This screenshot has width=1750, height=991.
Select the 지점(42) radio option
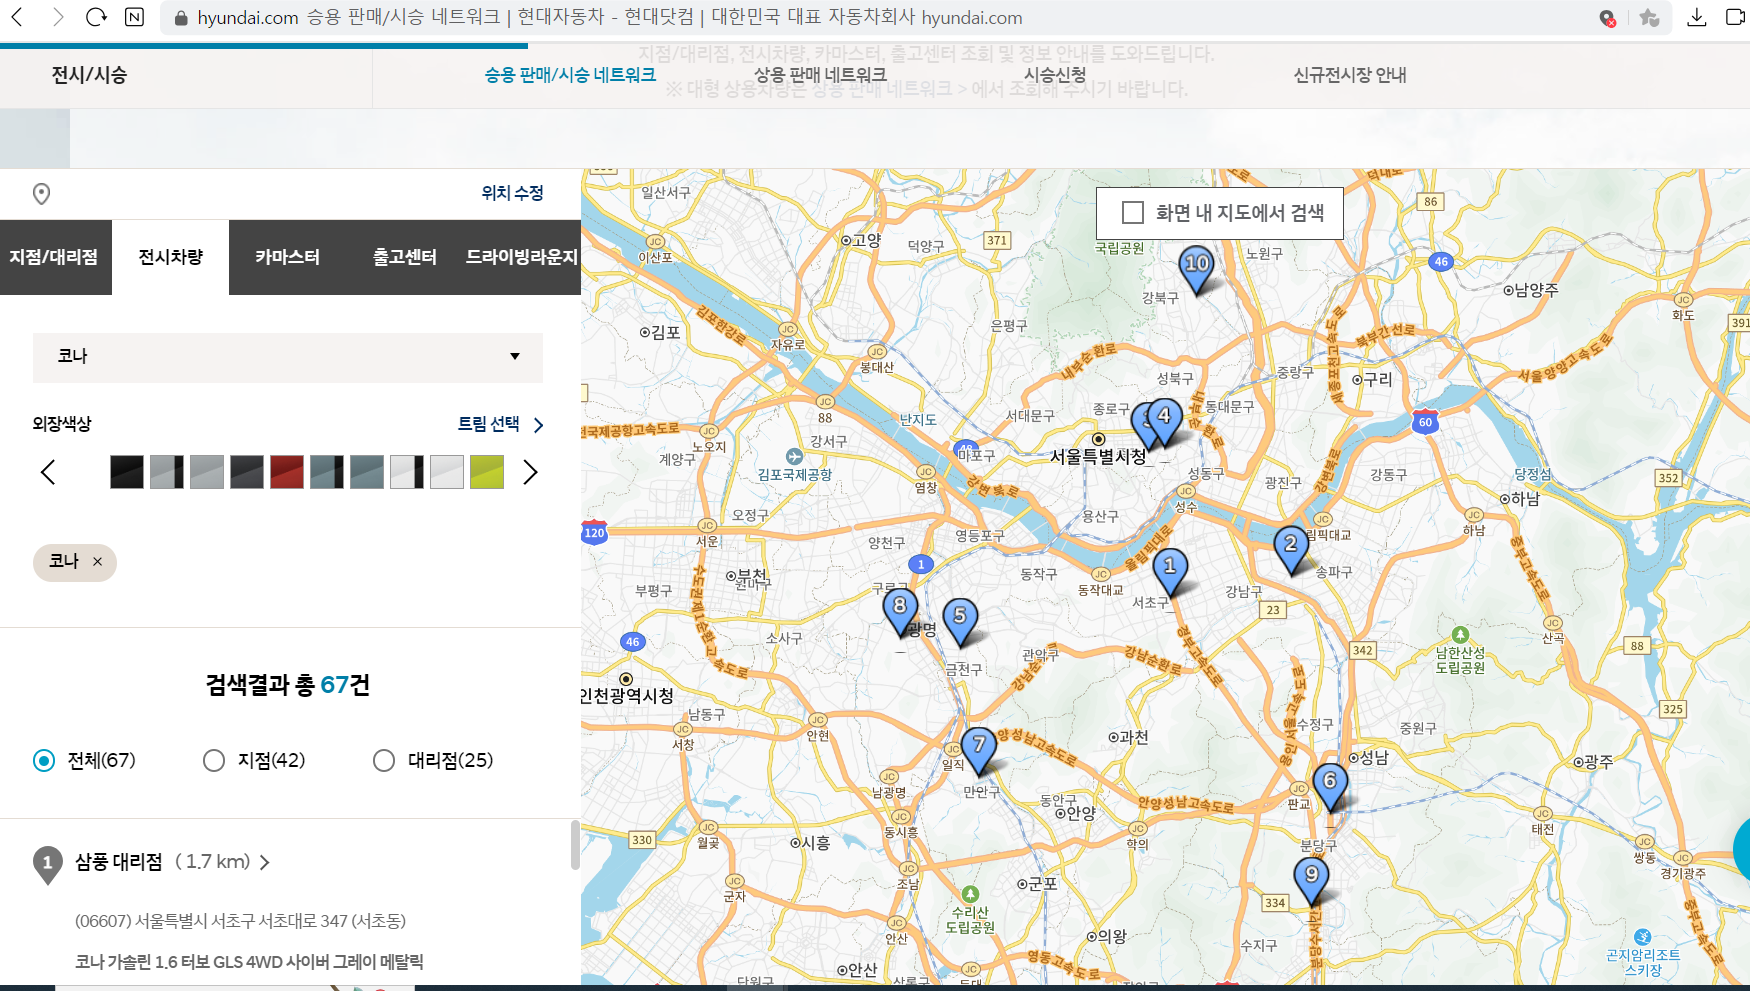tap(214, 761)
